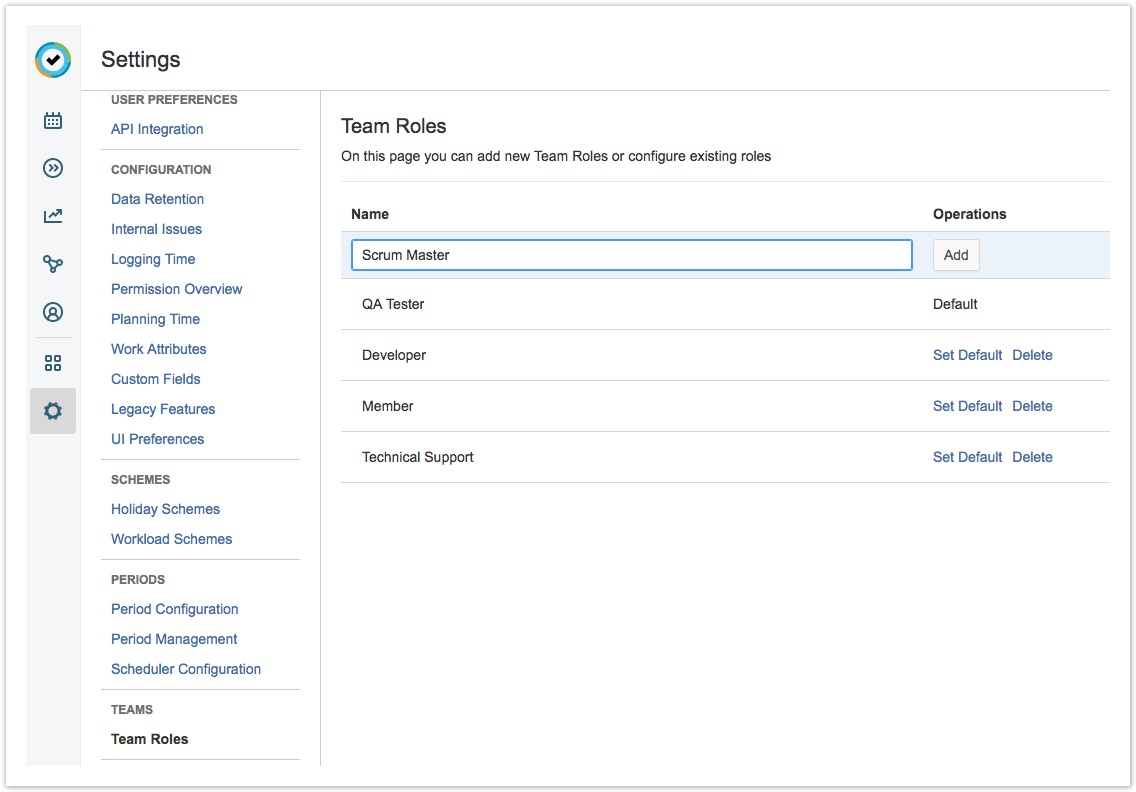Select Team Roles in sidebar

[149, 739]
